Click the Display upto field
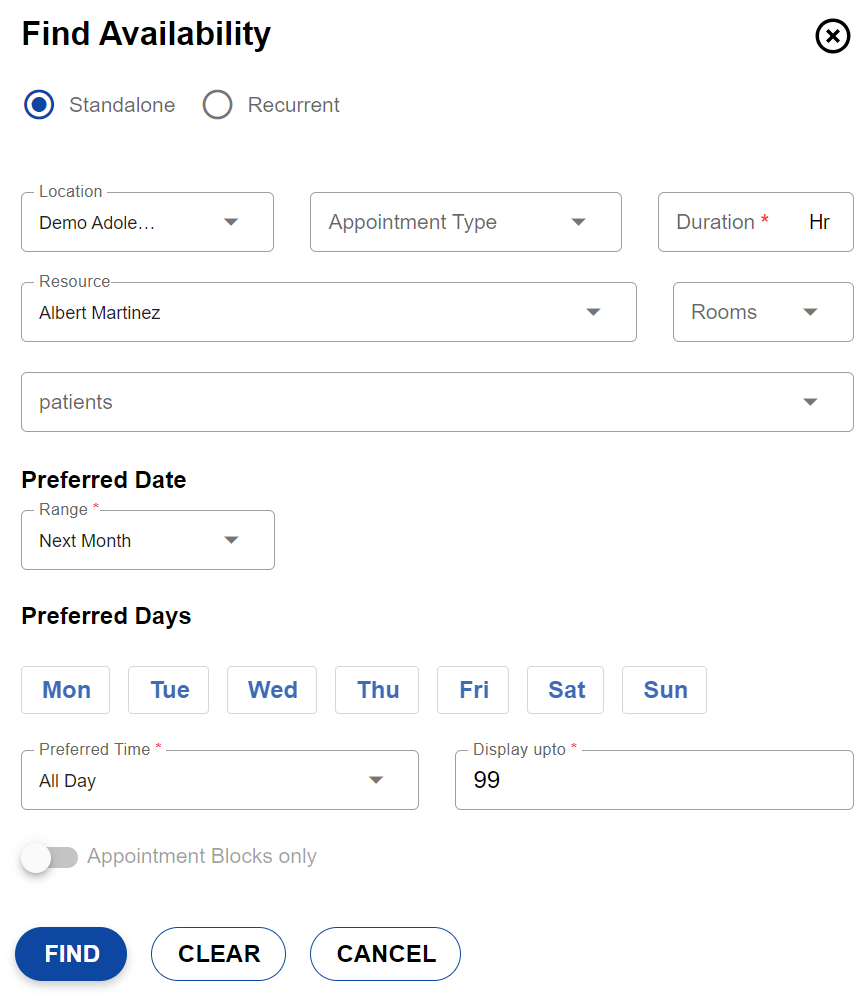 [x=653, y=780]
